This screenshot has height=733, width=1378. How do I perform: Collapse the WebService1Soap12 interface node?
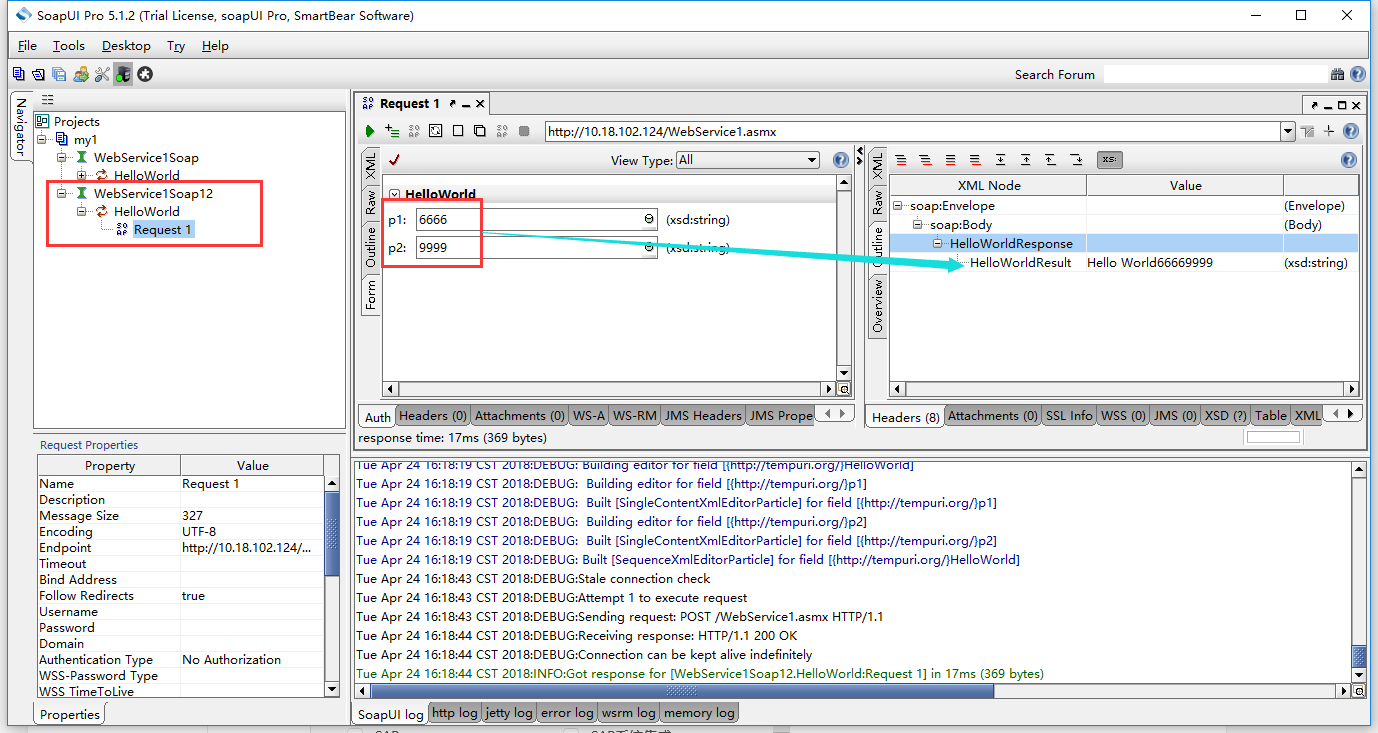tap(62, 194)
